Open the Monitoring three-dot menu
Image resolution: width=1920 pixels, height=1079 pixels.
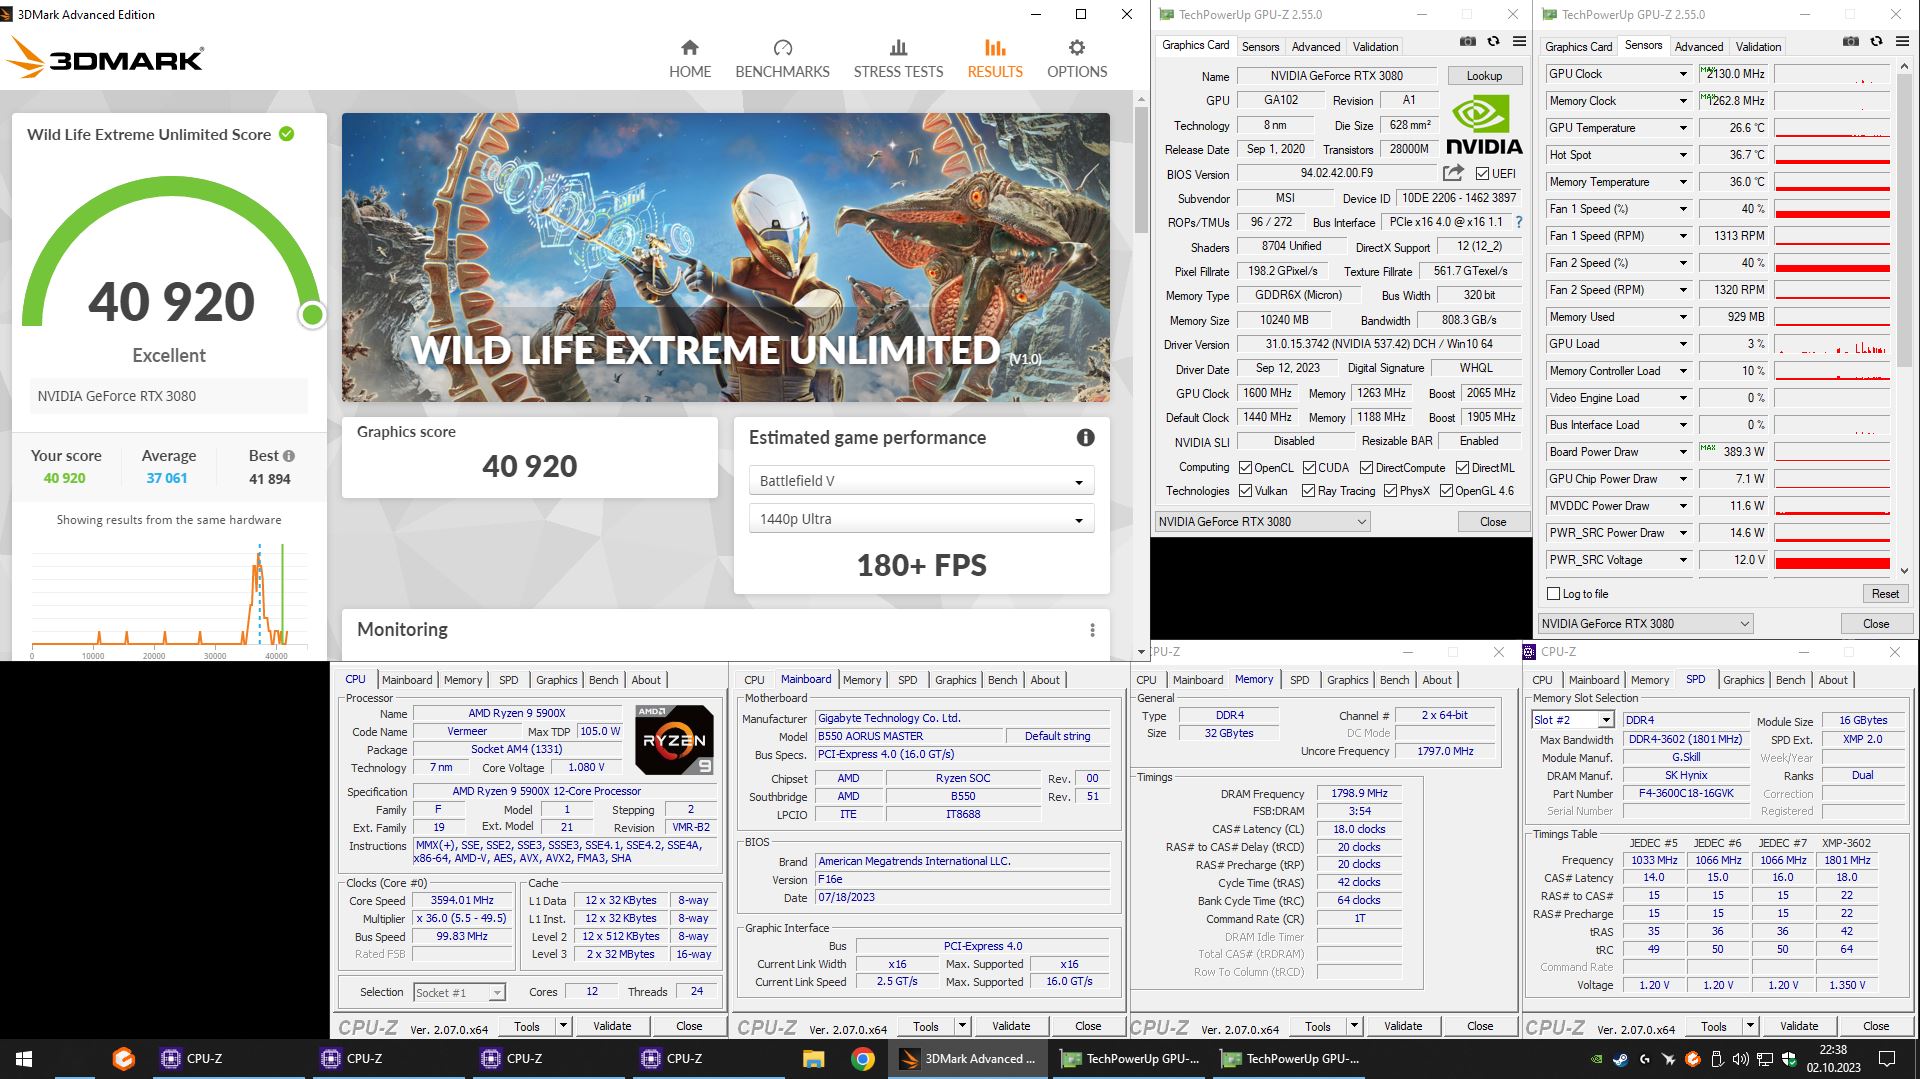(x=1092, y=630)
